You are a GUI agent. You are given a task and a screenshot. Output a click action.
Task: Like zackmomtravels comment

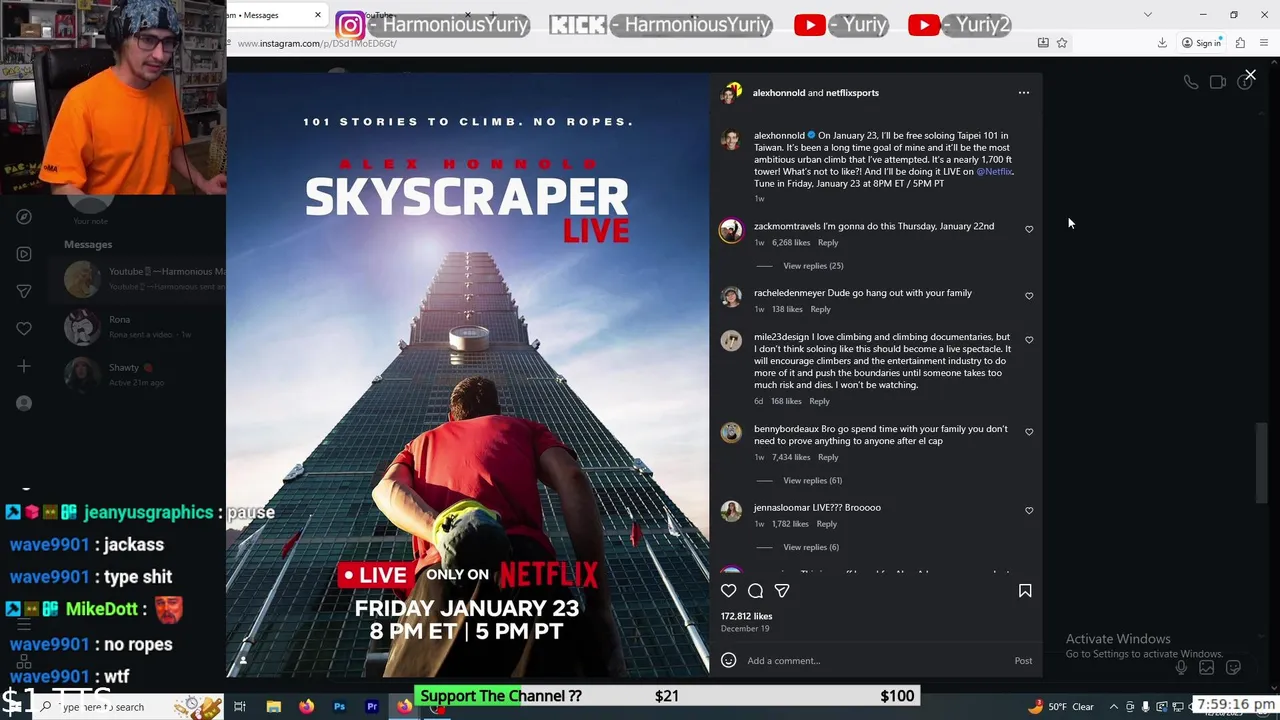(x=1029, y=229)
